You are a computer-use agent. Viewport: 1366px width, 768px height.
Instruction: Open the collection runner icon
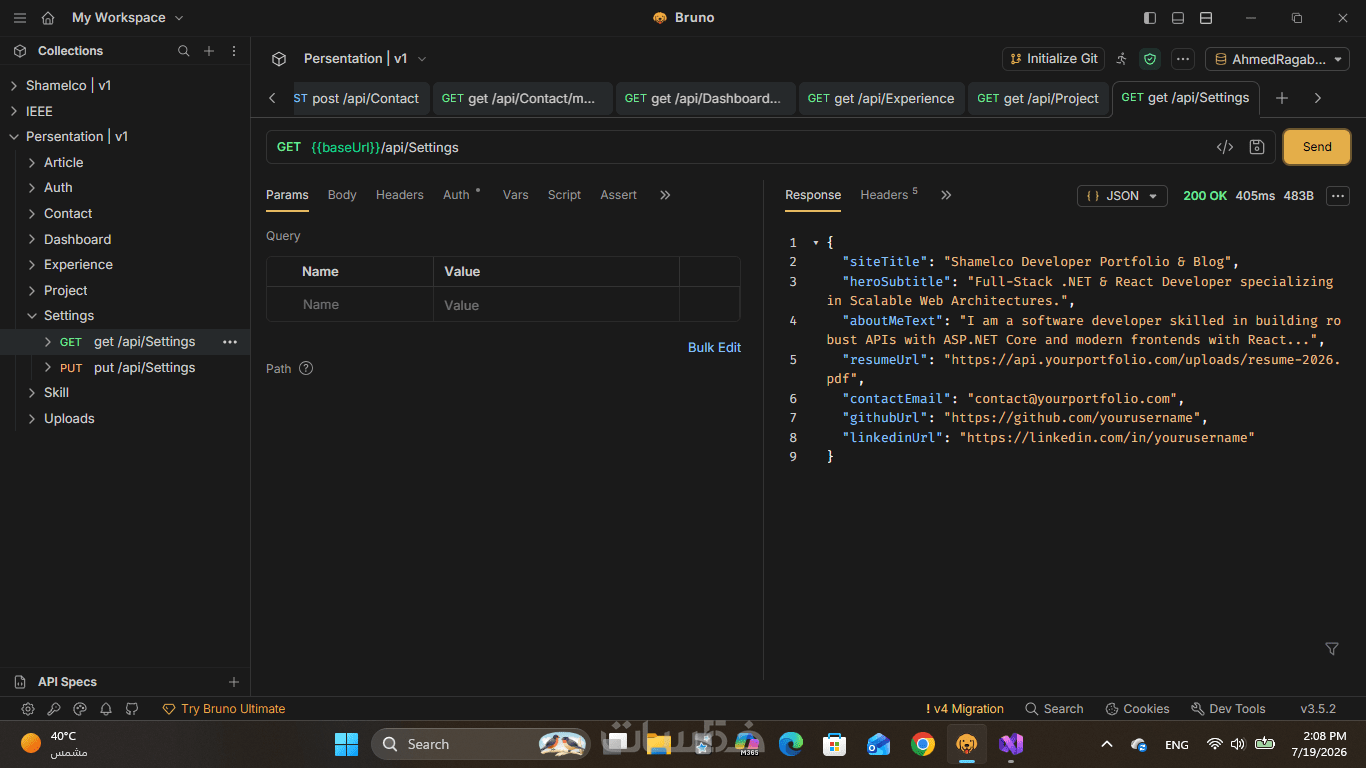1122,59
